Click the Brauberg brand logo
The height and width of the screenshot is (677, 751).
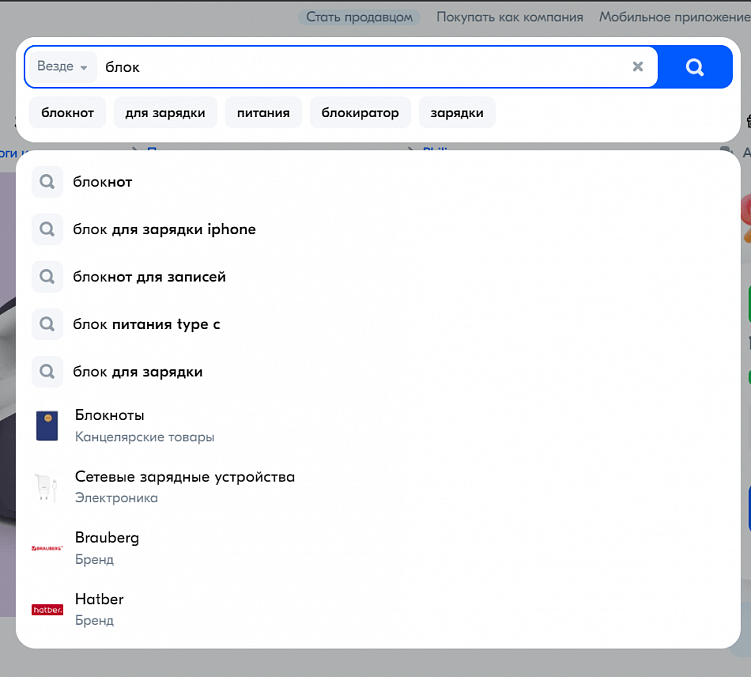(x=47, y=548)
